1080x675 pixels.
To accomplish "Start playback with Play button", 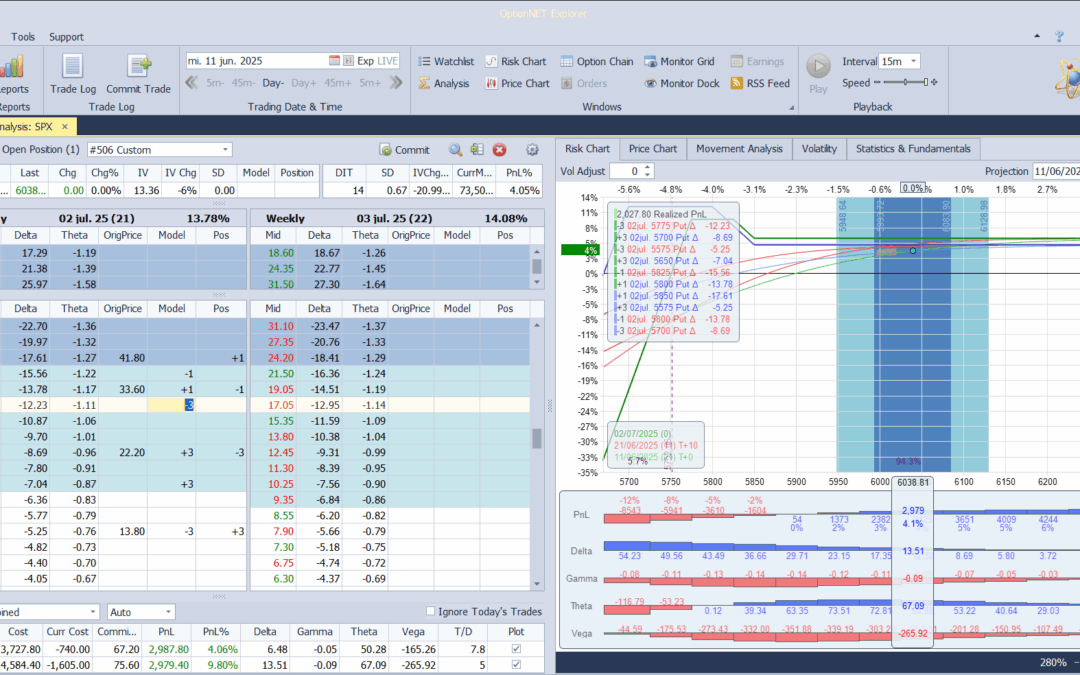I will point(818,73).
